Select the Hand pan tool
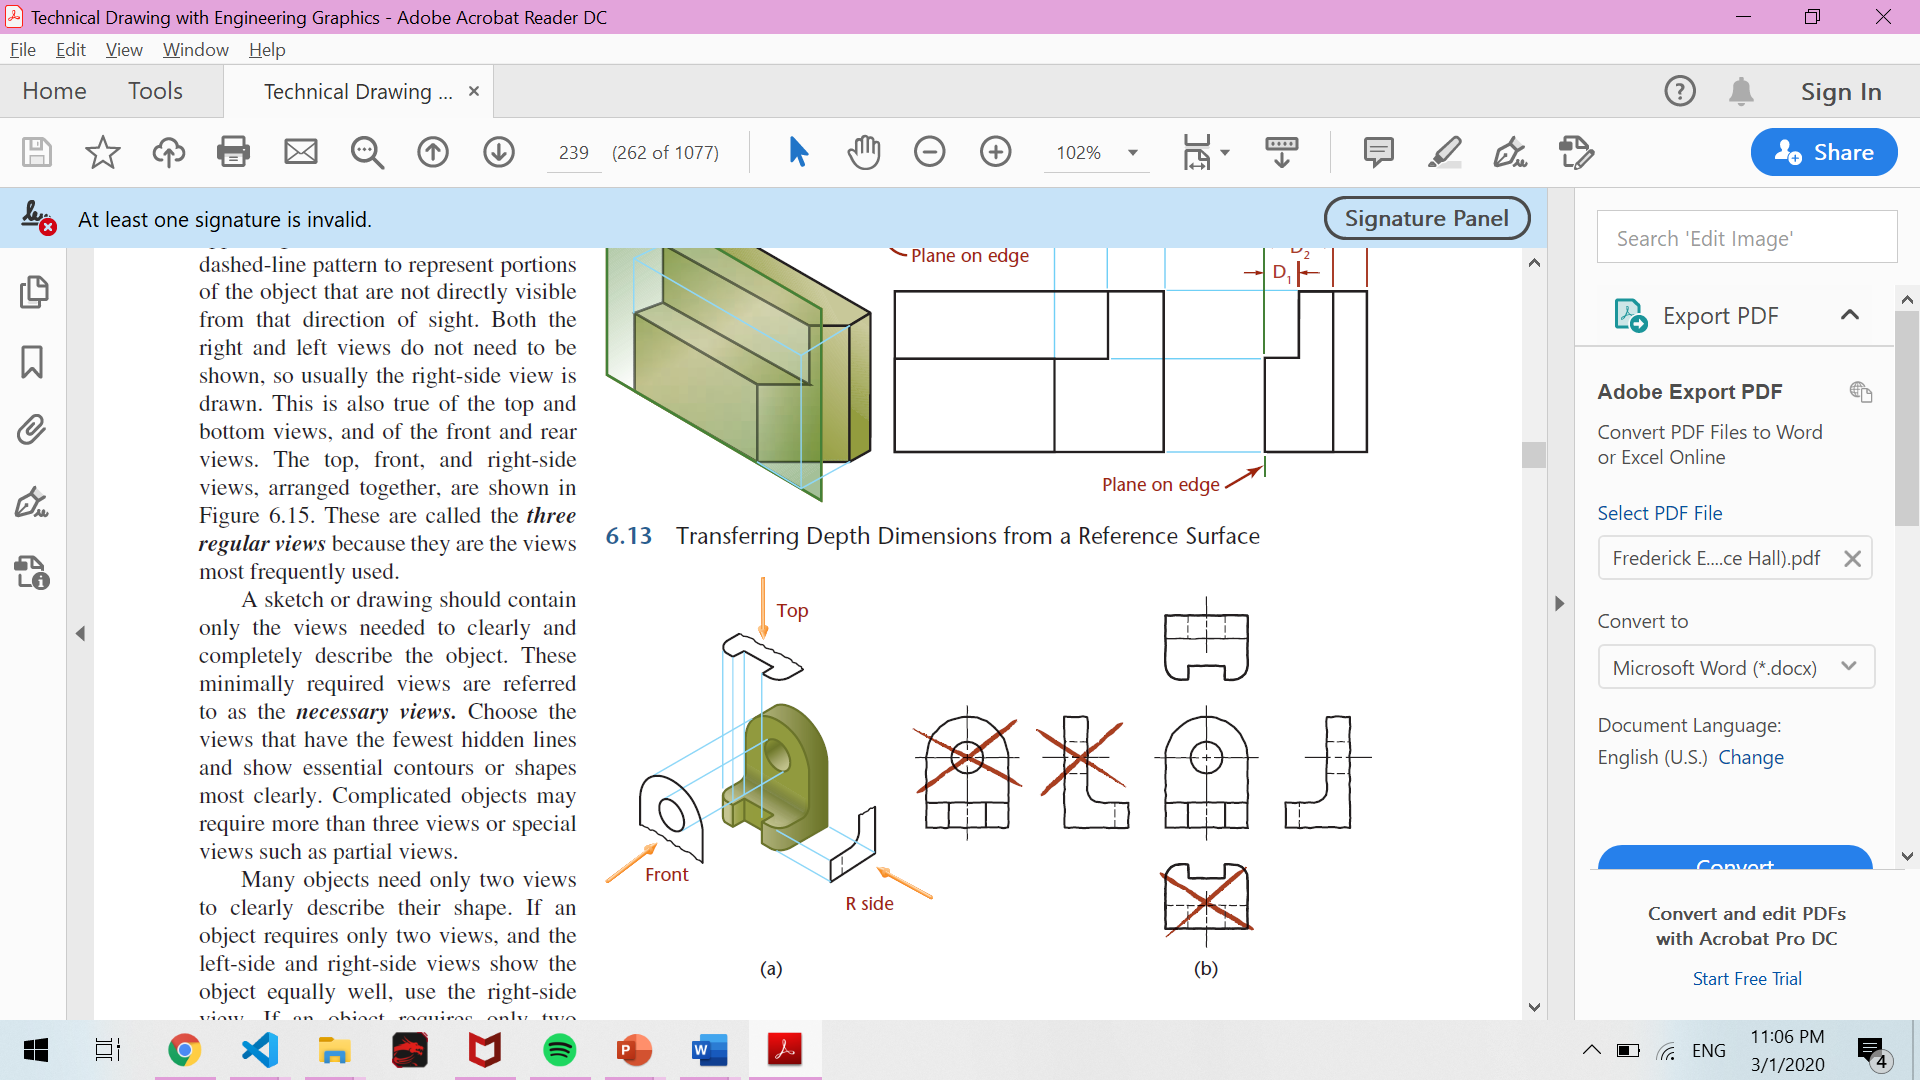 click(864, 152)
